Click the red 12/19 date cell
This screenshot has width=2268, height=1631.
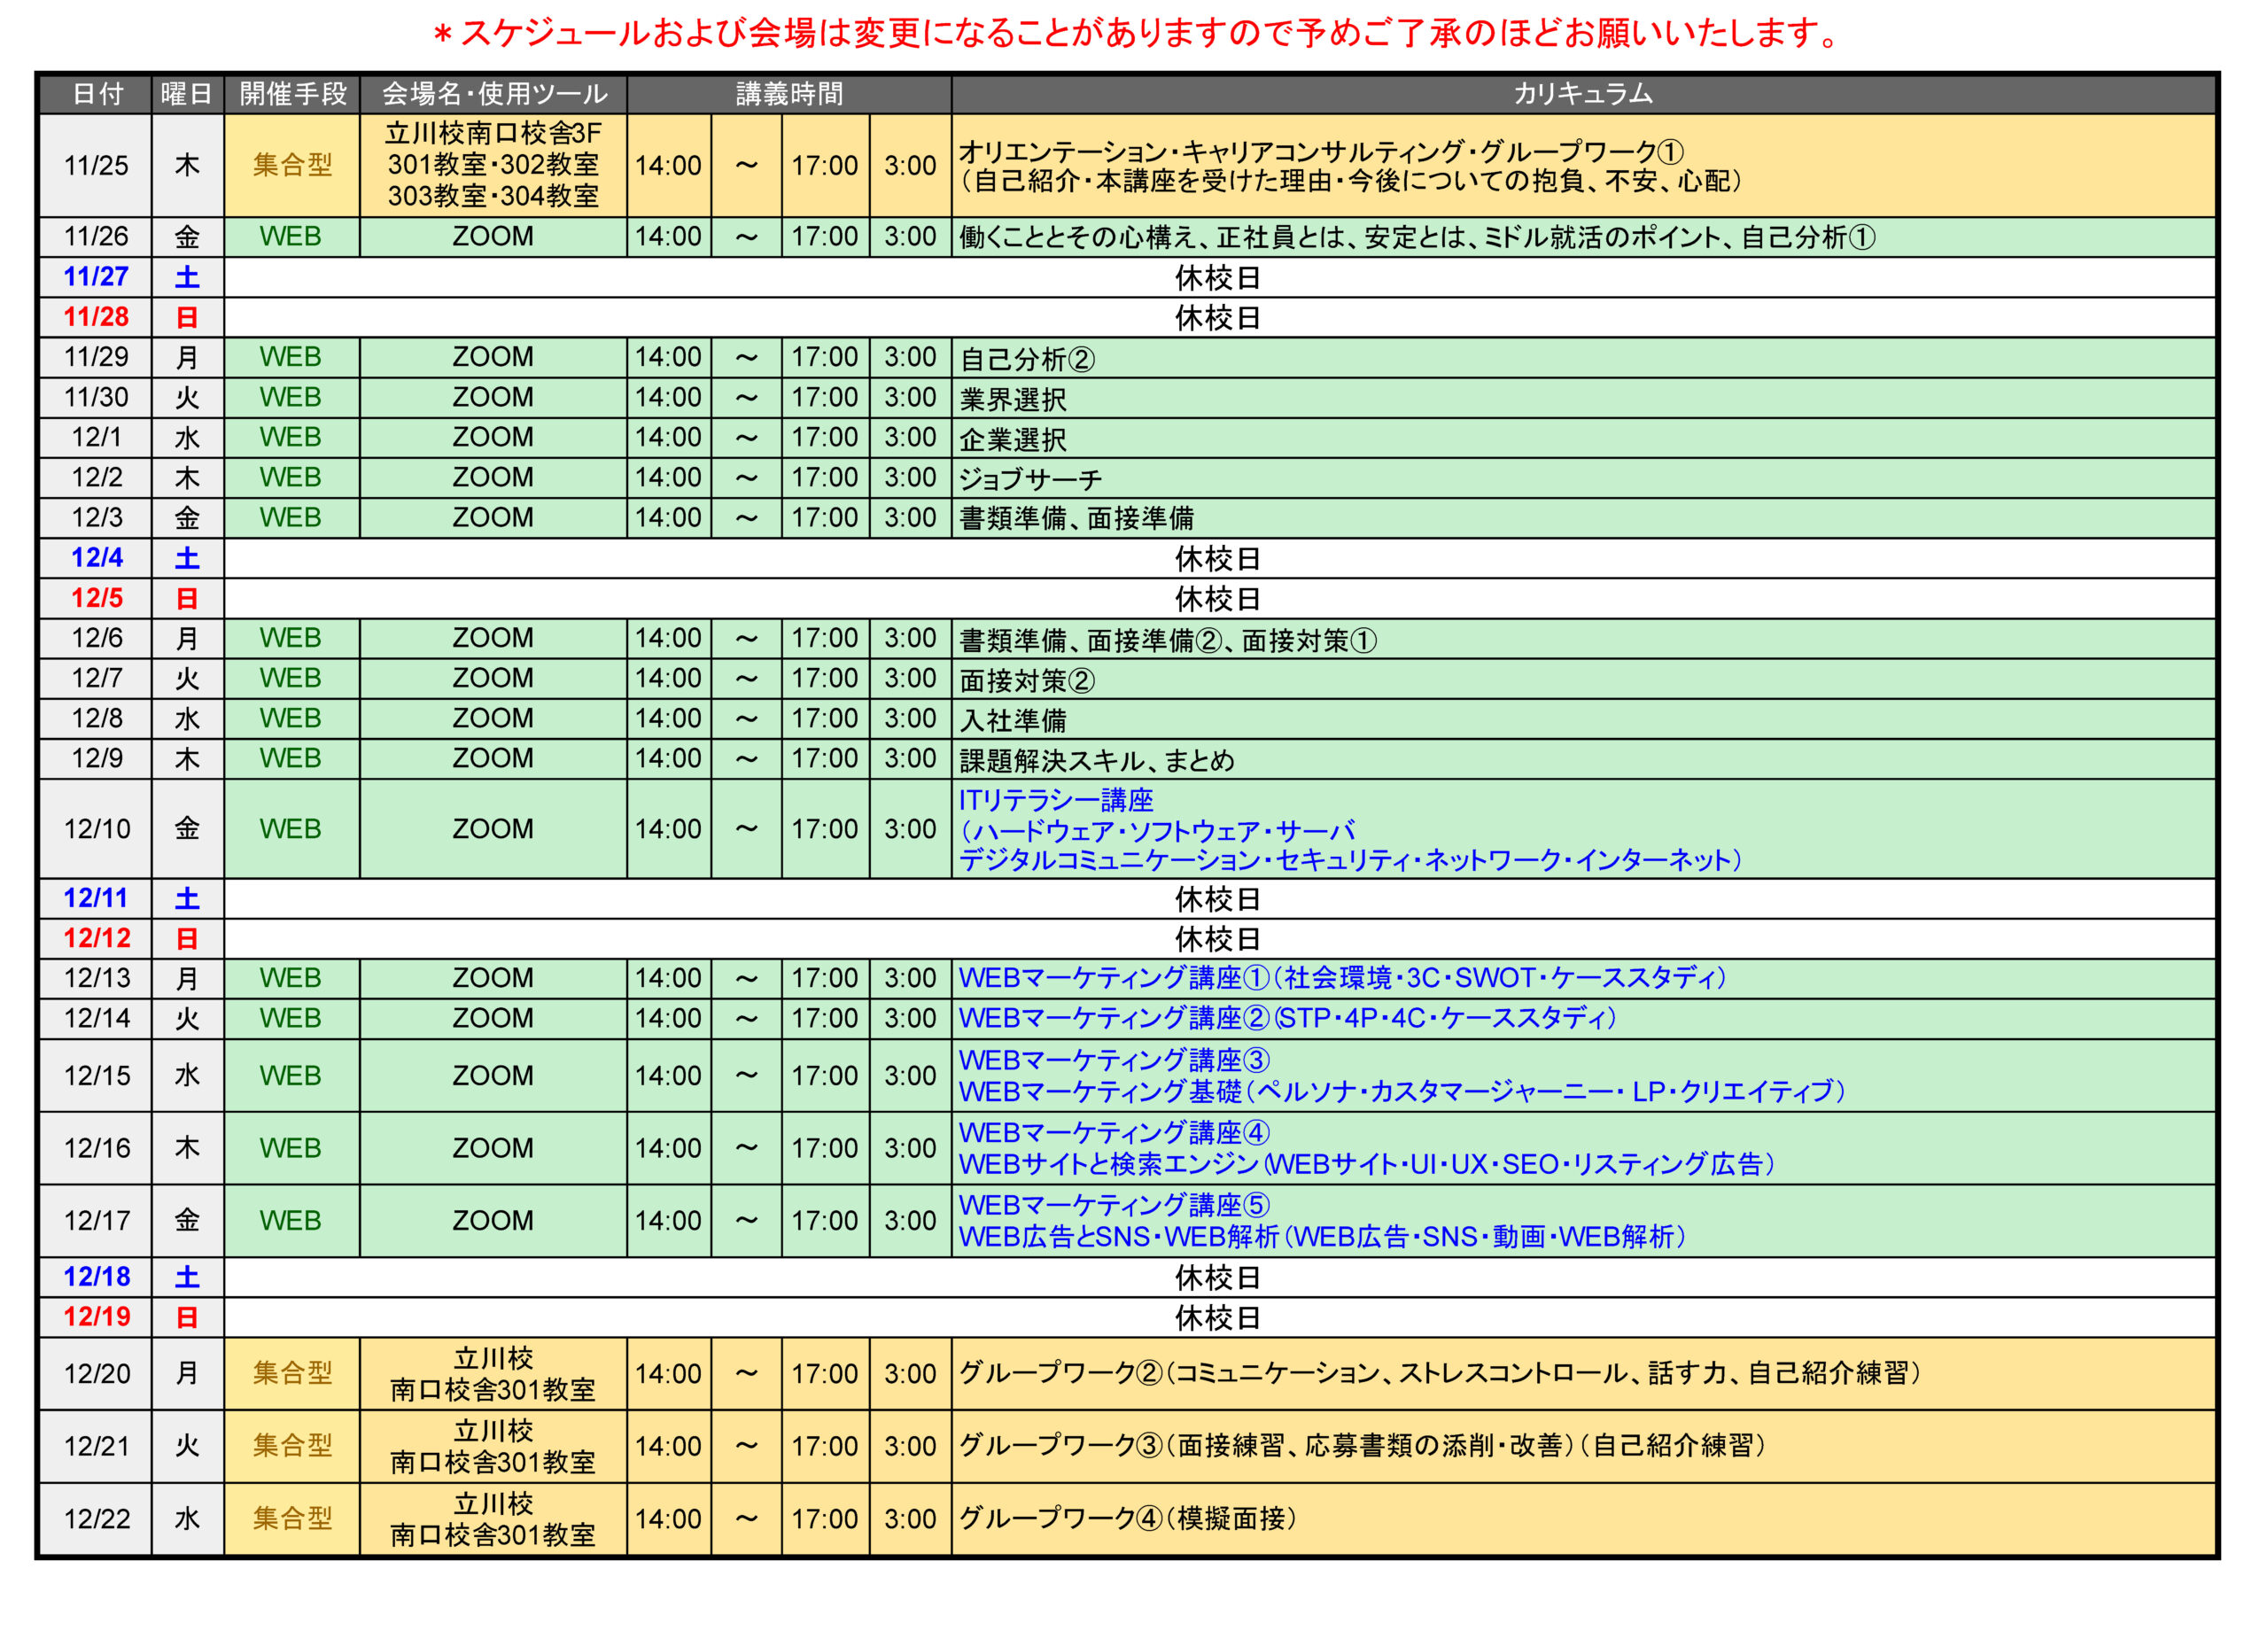pos(96,1317)
